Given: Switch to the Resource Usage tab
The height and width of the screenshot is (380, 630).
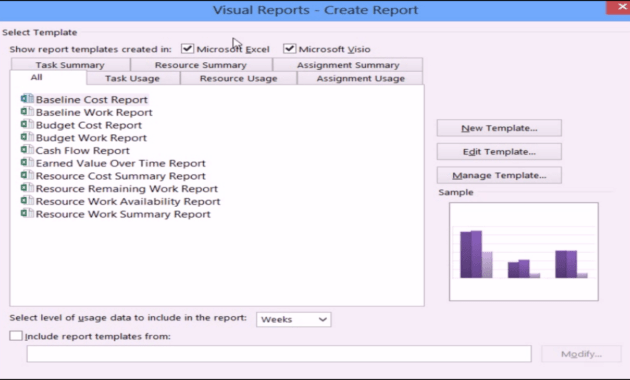Looking at the screenshot, I should pos(239,78).
